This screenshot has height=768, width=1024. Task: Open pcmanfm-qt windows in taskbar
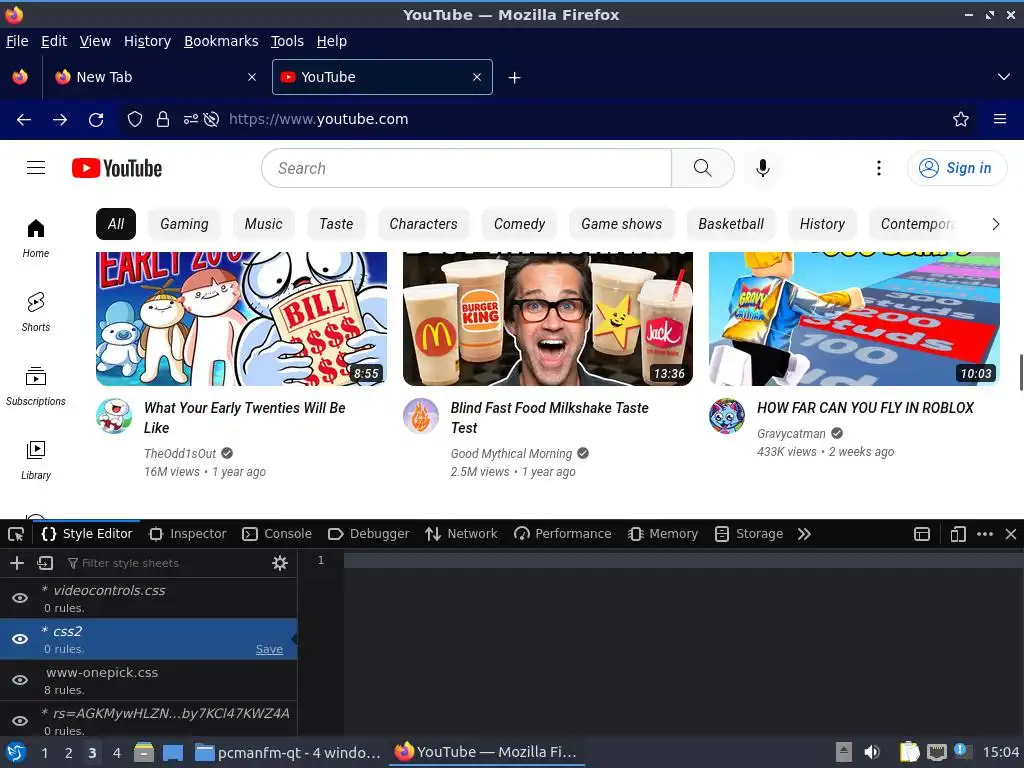tap(288, 752)
